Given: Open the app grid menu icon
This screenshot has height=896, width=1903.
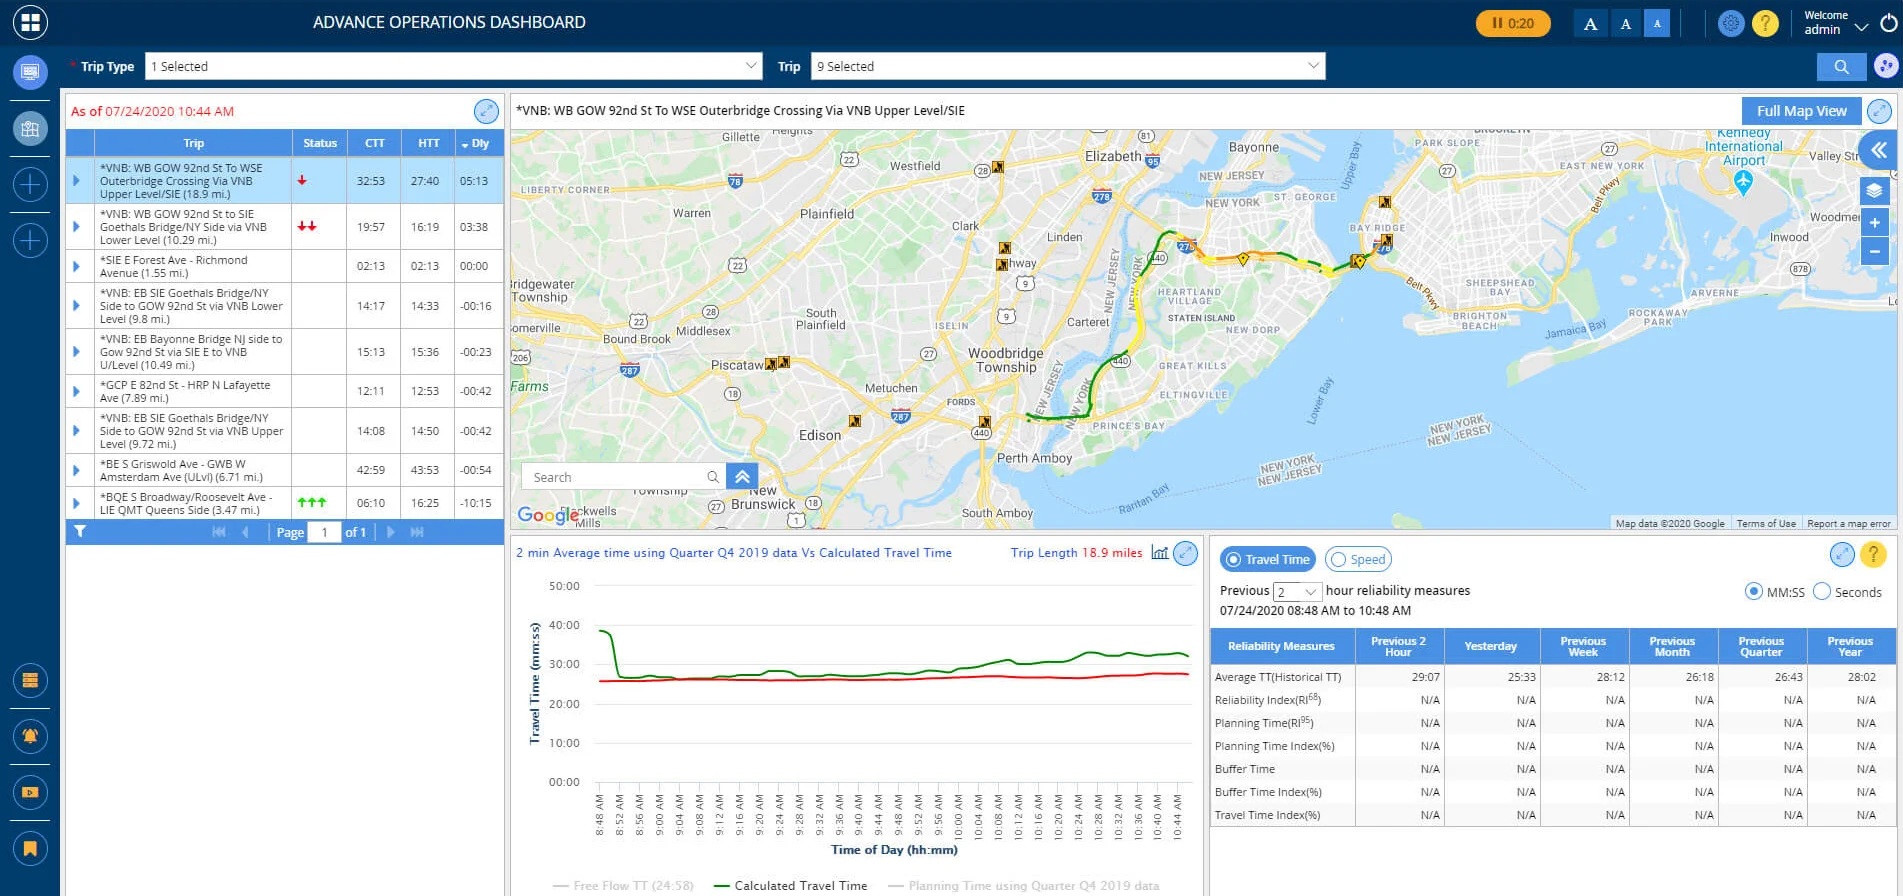Looking at the screenshot, I should click(30, 22).
